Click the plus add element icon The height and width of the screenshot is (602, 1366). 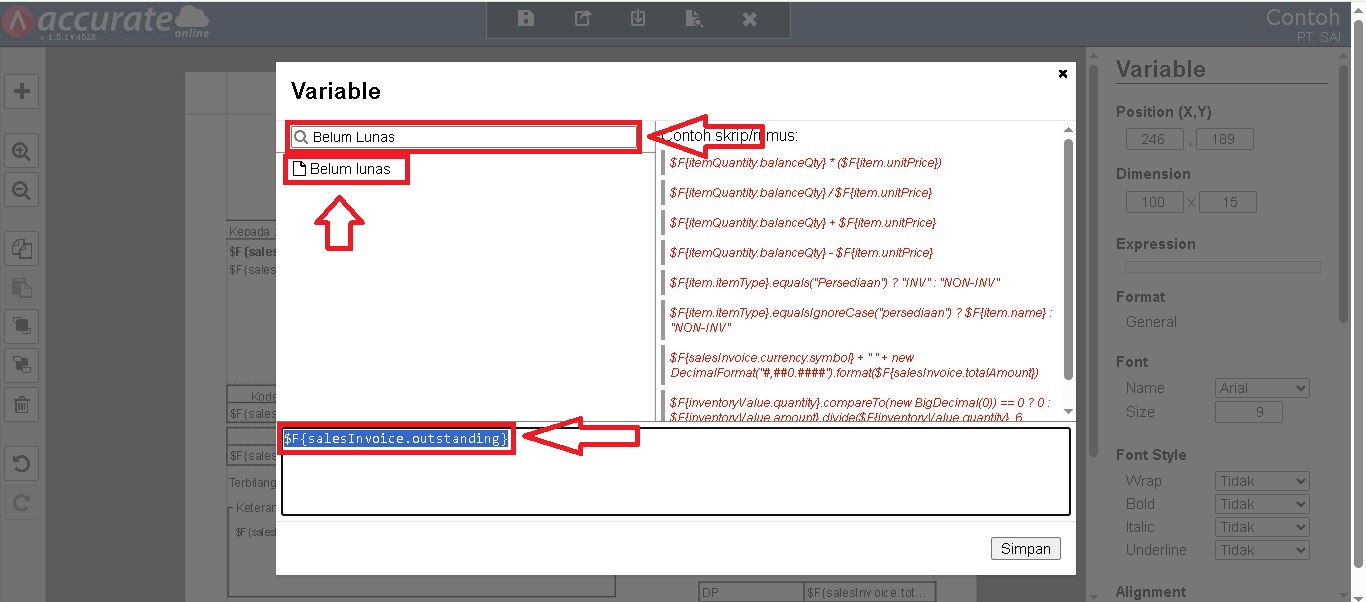(21, 91)
